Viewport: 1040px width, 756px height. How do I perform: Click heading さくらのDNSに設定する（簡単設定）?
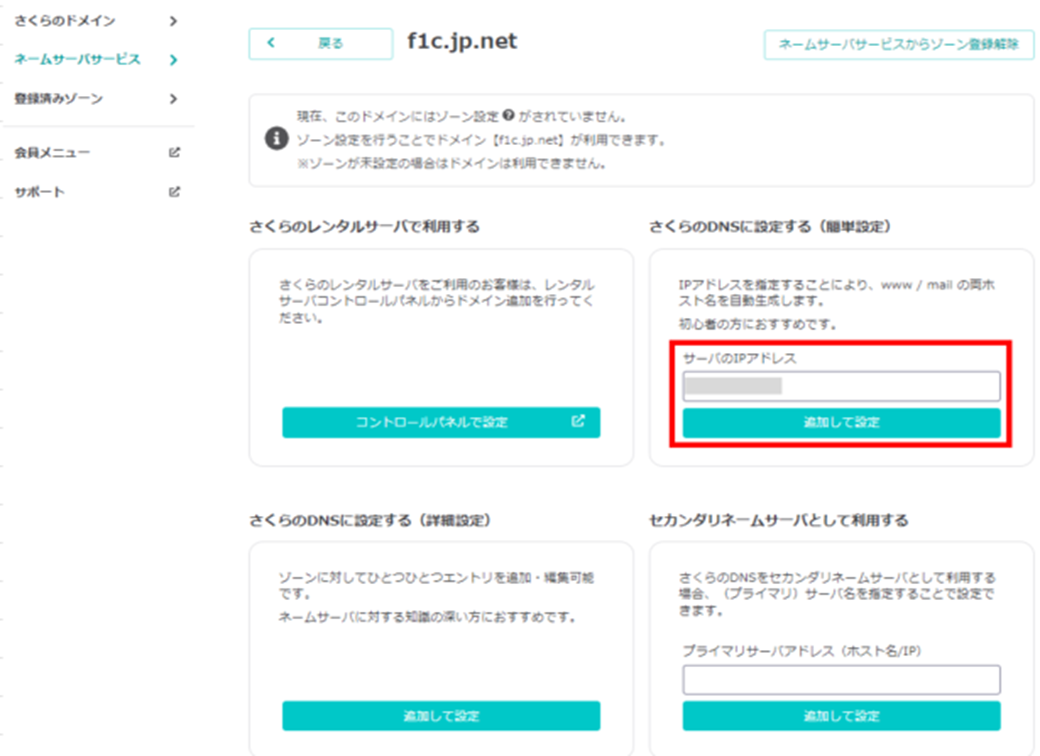coord(769,227)
